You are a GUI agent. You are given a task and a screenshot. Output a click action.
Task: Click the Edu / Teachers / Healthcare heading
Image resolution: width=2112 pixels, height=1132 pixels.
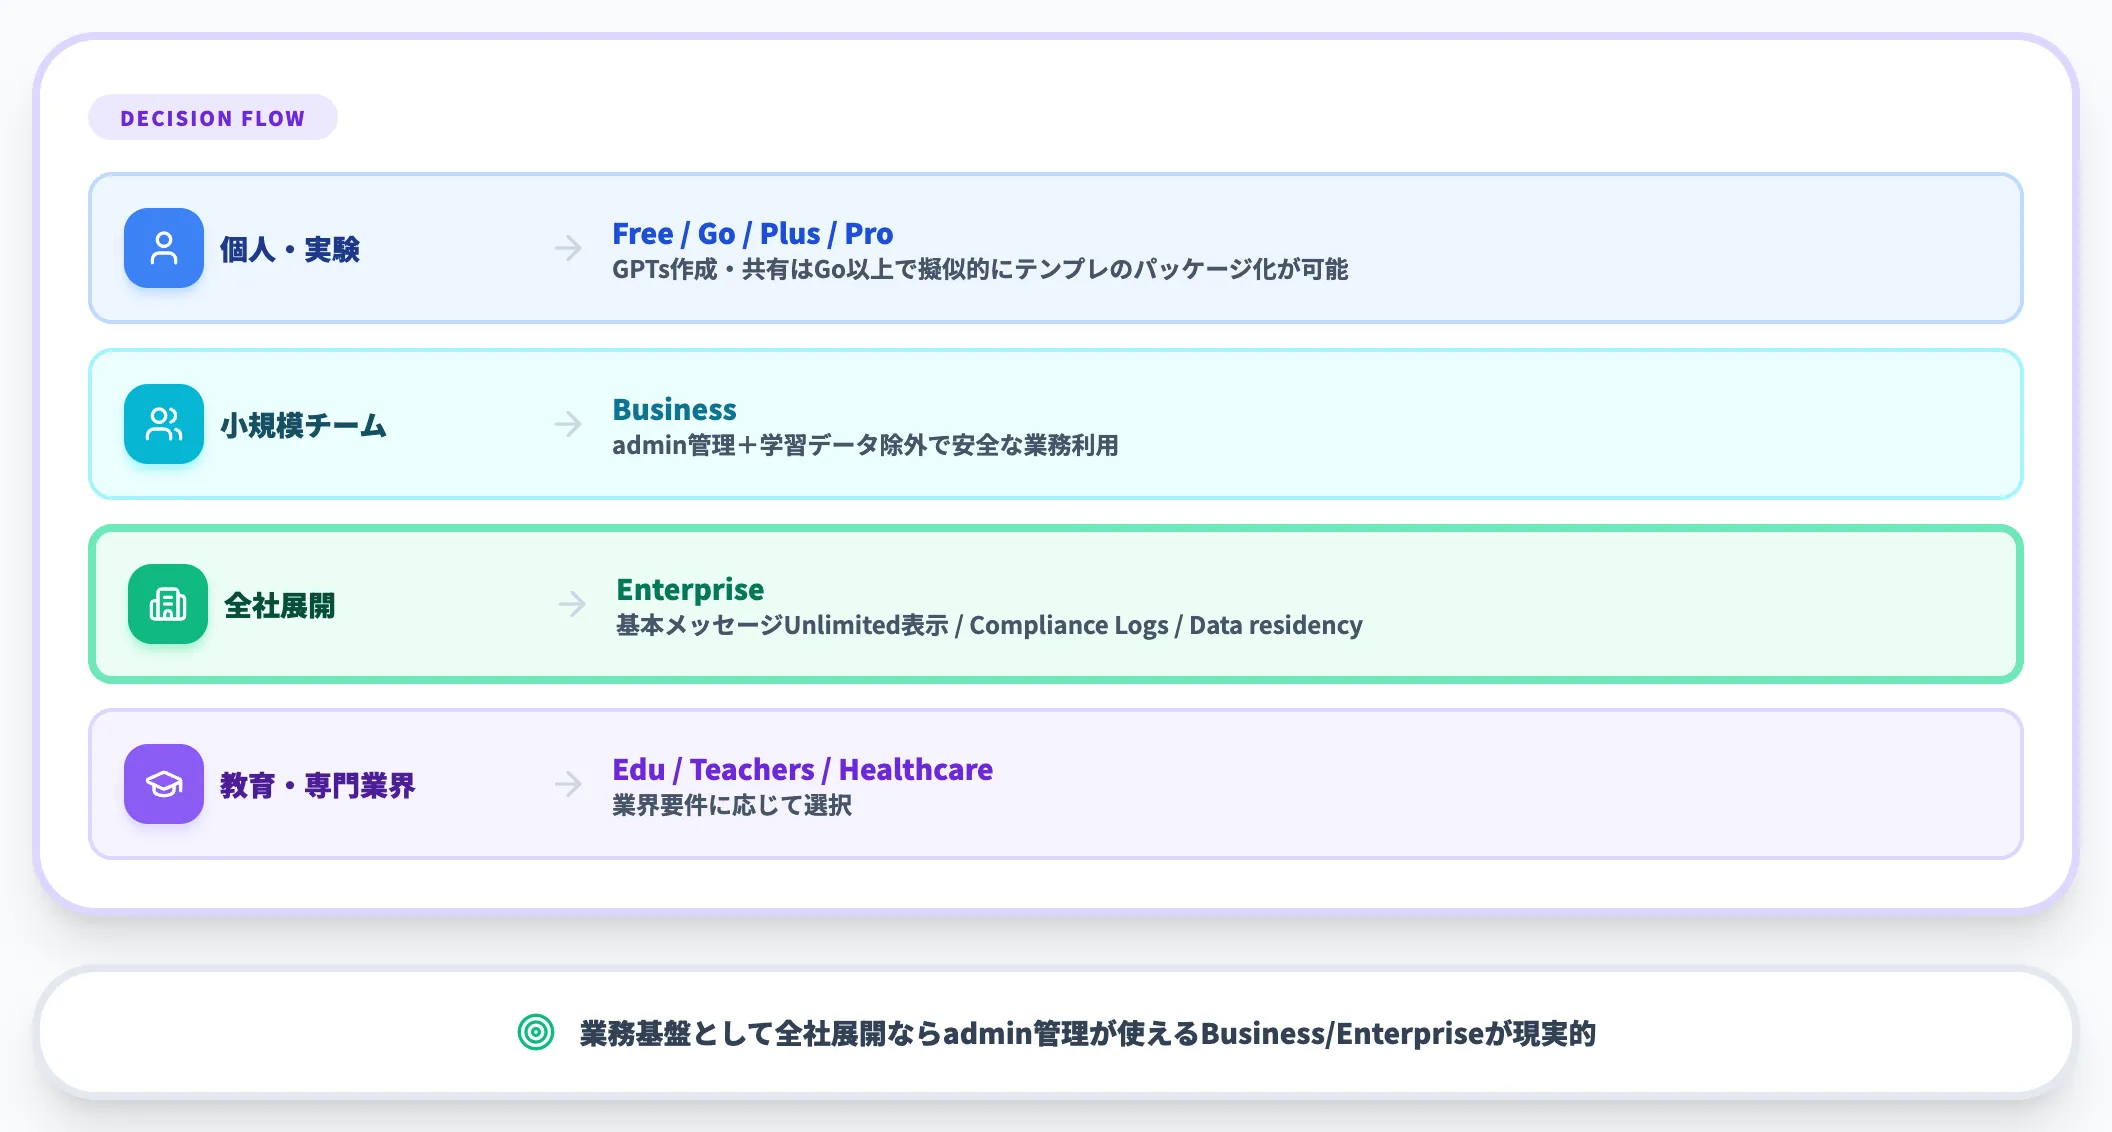(803, 769)
